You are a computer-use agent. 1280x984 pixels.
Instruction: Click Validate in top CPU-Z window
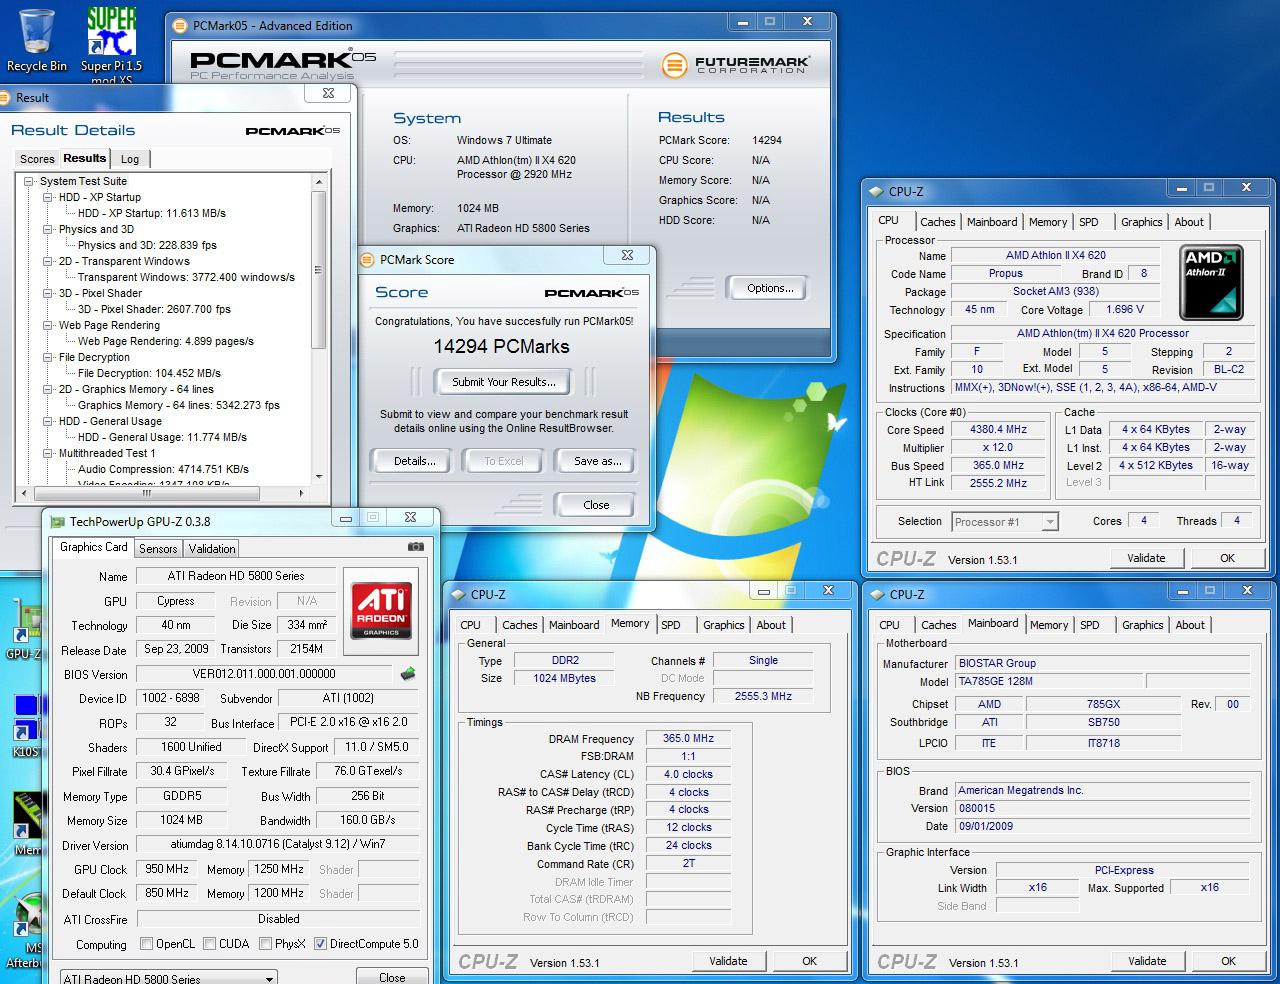click(x=1146, y=558)
